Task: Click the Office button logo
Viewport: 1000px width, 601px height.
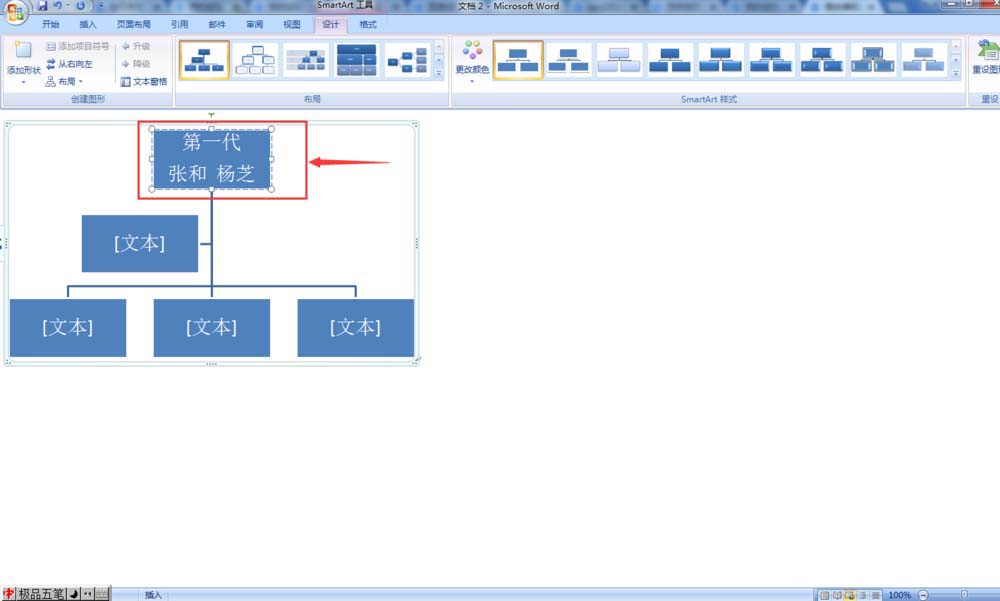Action: 15,11
